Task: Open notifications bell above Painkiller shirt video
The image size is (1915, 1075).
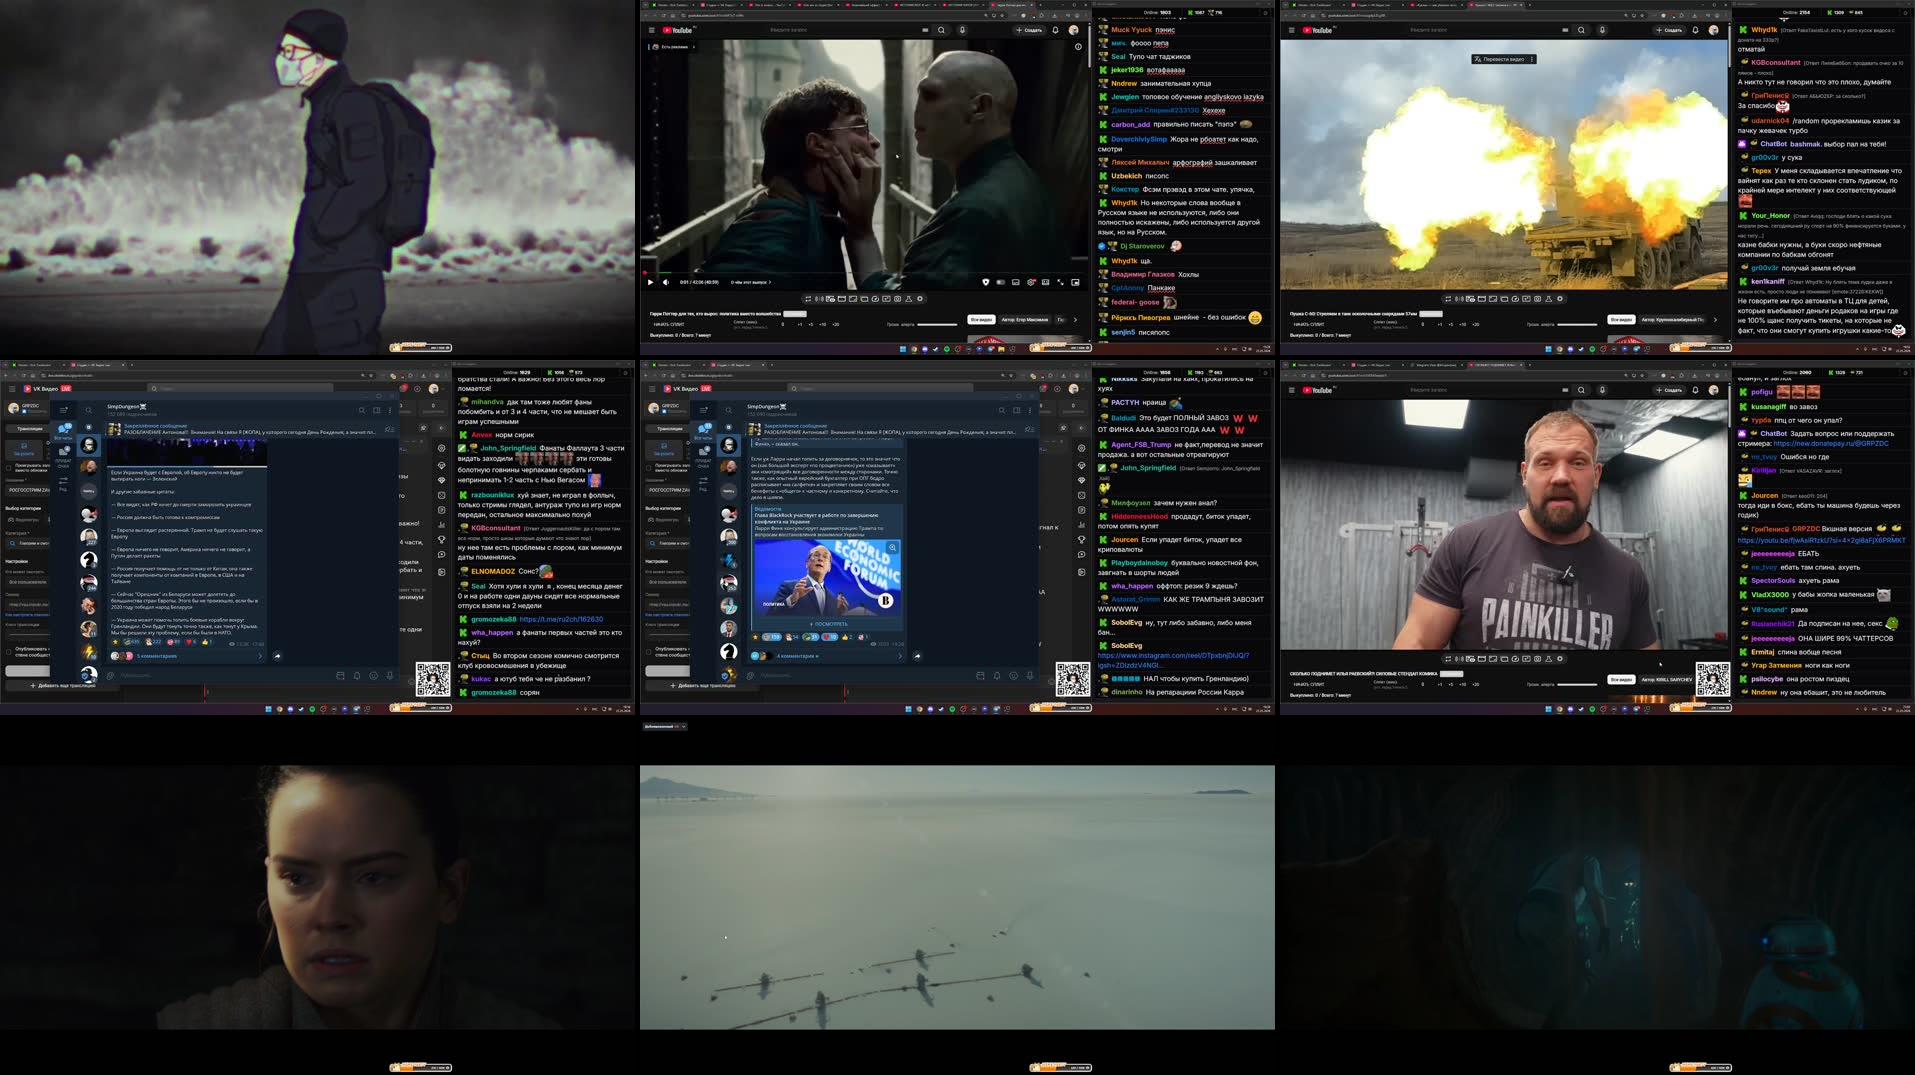Action: (1695, 390)
